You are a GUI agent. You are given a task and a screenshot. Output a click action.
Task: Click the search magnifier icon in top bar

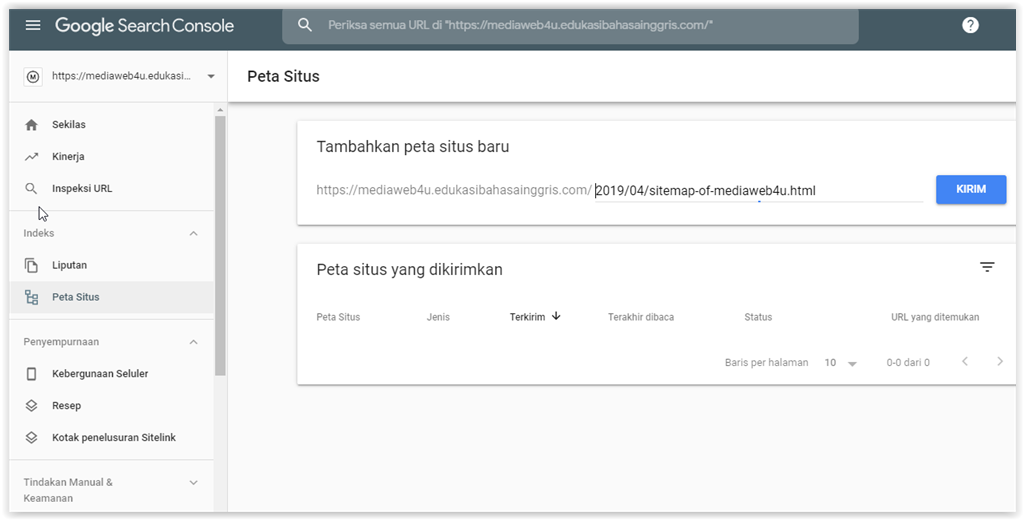coord(304,25)
